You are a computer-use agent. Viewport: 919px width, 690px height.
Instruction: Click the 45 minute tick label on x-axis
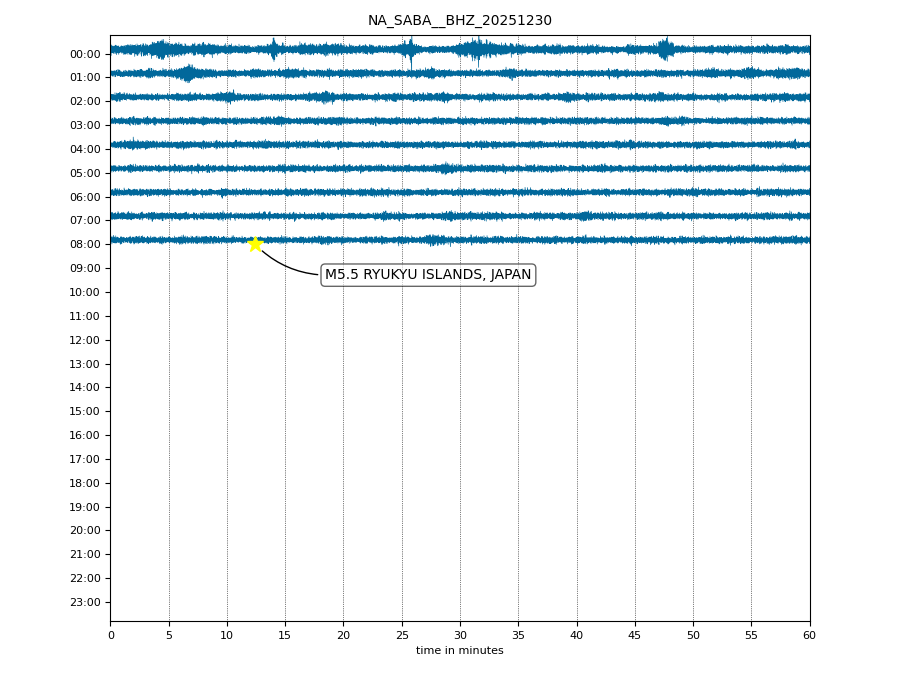635,635
